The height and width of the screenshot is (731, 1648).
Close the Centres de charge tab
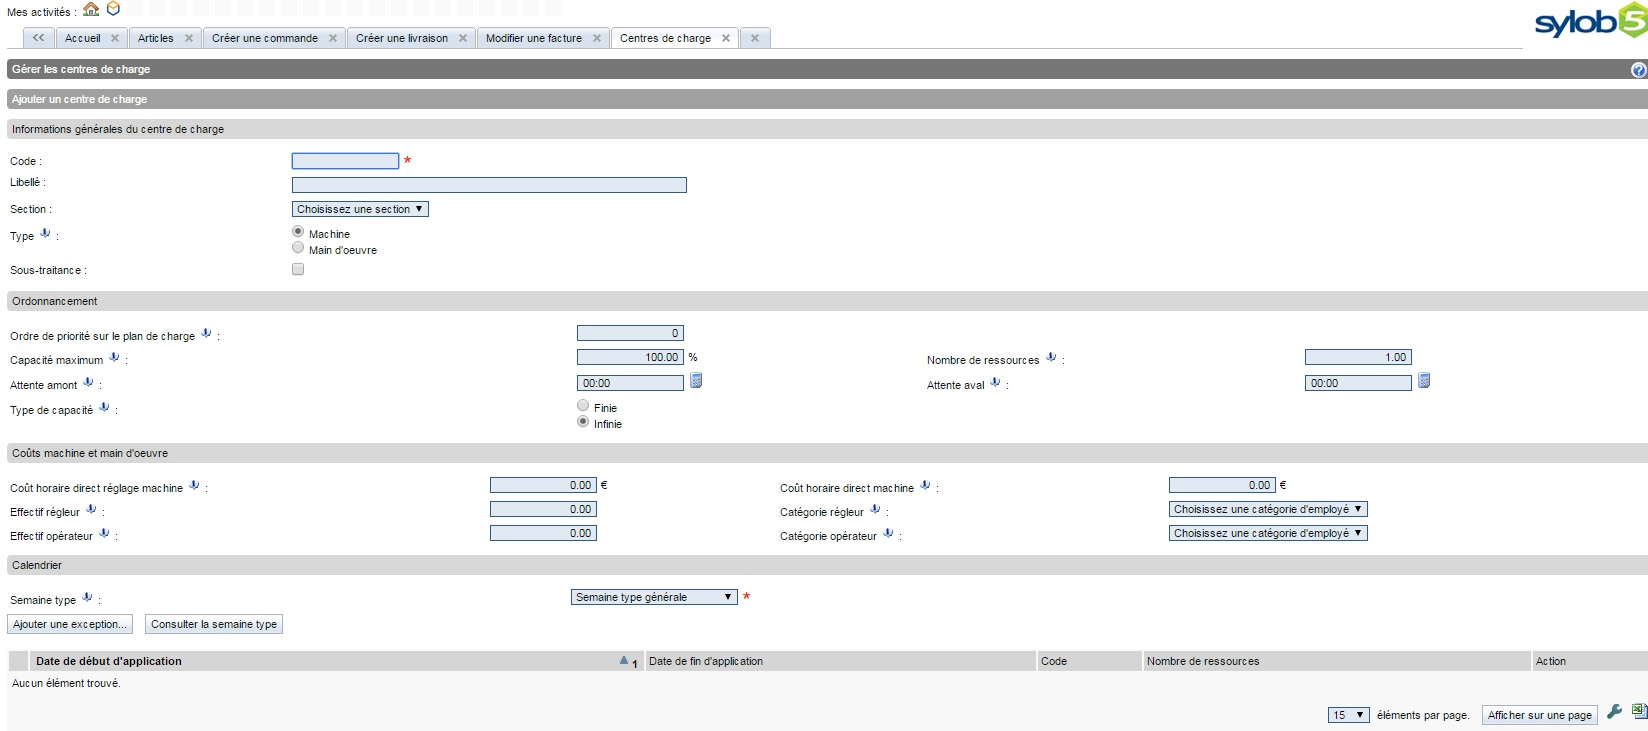pos(726,38)
